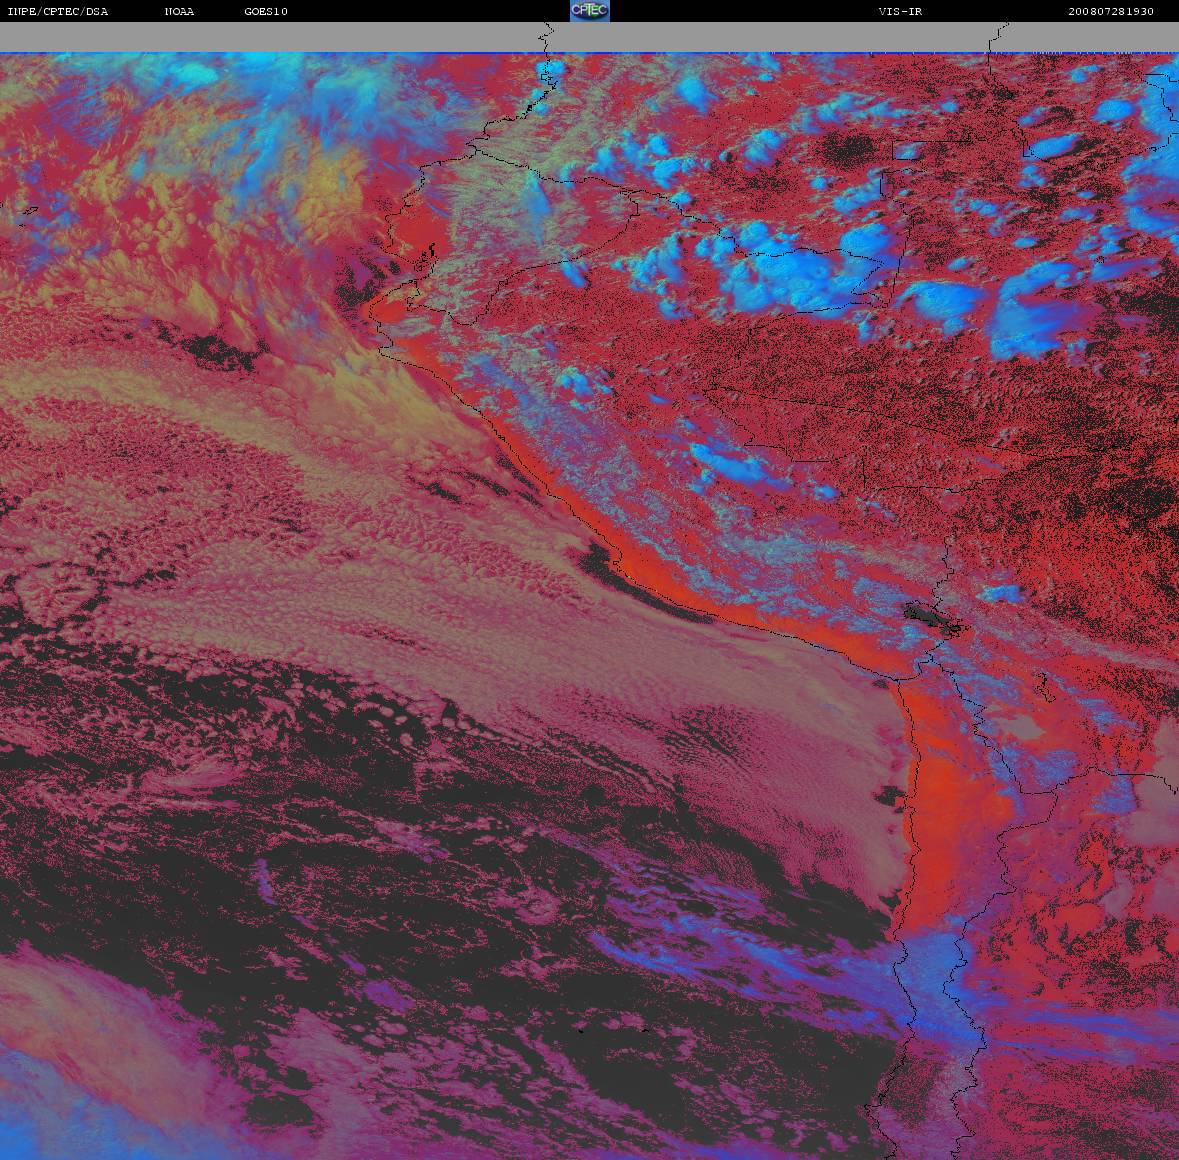Click the NOAA label in the header
Viewport: 1179px width, 1160px height.
[179, 11]
